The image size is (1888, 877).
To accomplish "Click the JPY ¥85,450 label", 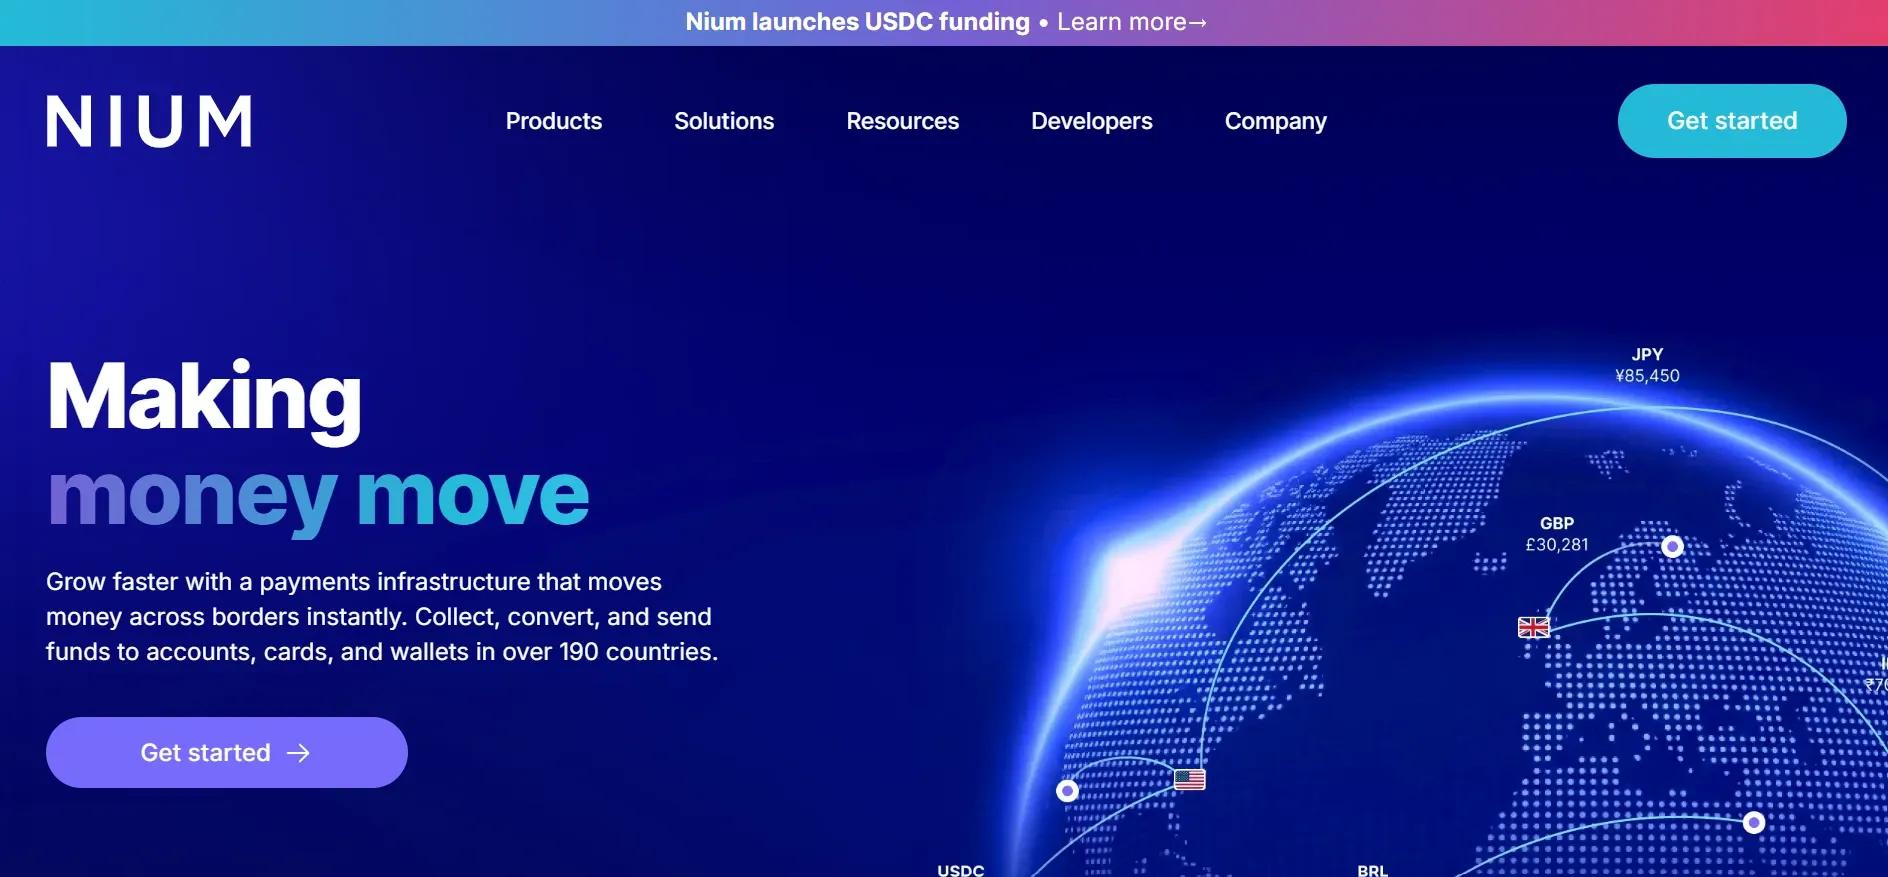I will pyautogui.click(x=1647, y=365).
